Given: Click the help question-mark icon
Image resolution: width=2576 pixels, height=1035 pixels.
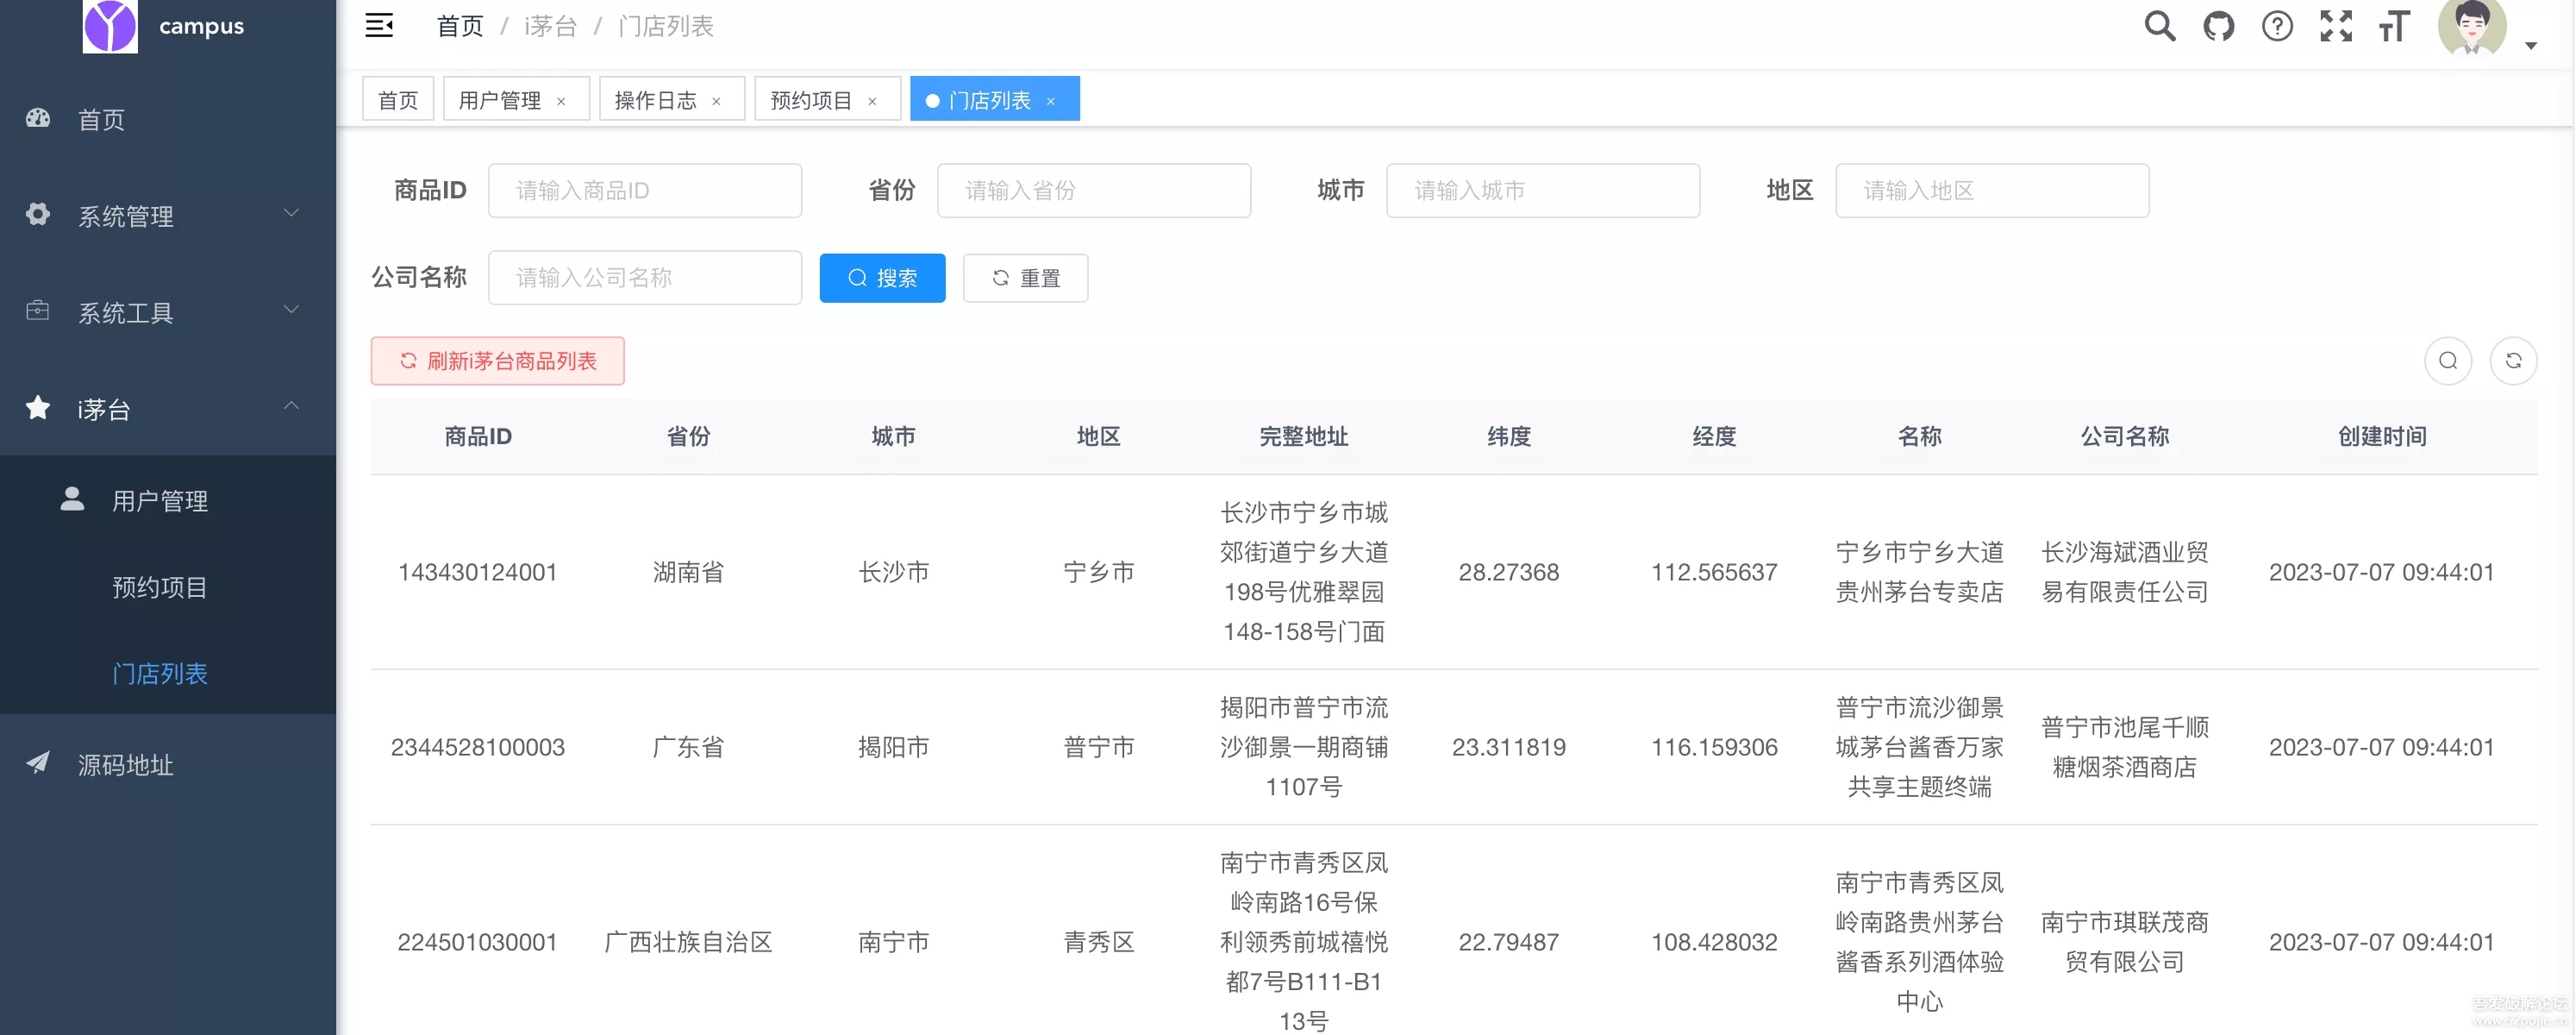Looking at the screenshot, I should coord(2277,26).
